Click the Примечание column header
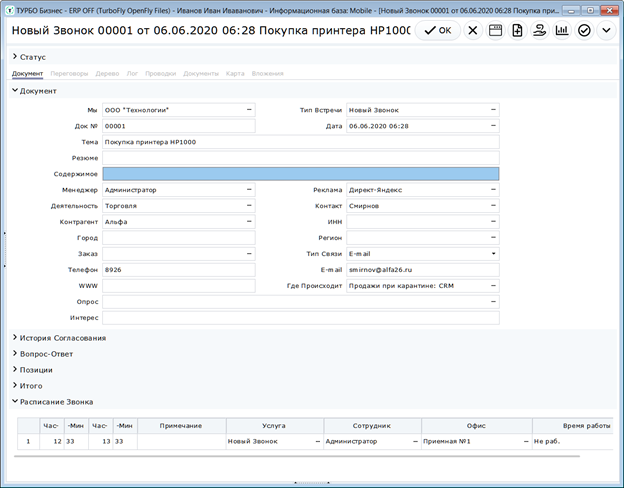The width and height of the screenshot is (624, 488). point(181,426)
